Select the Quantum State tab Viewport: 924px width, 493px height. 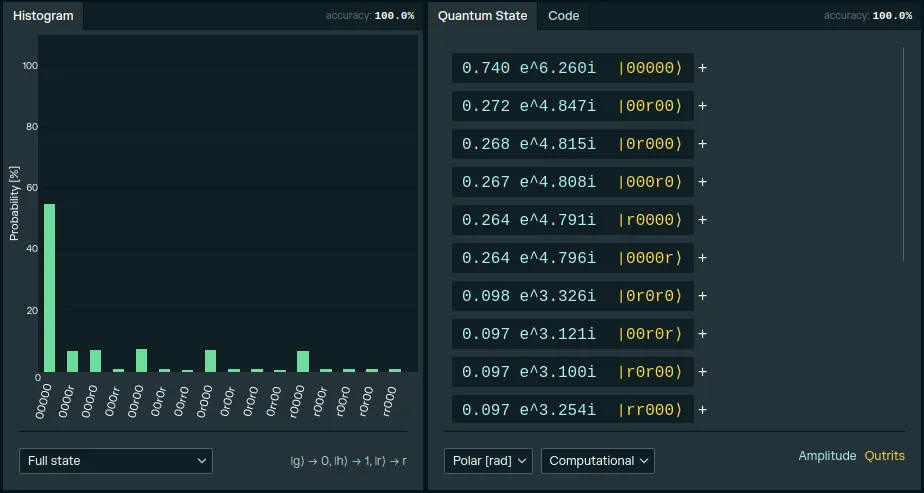coord(482,16)
